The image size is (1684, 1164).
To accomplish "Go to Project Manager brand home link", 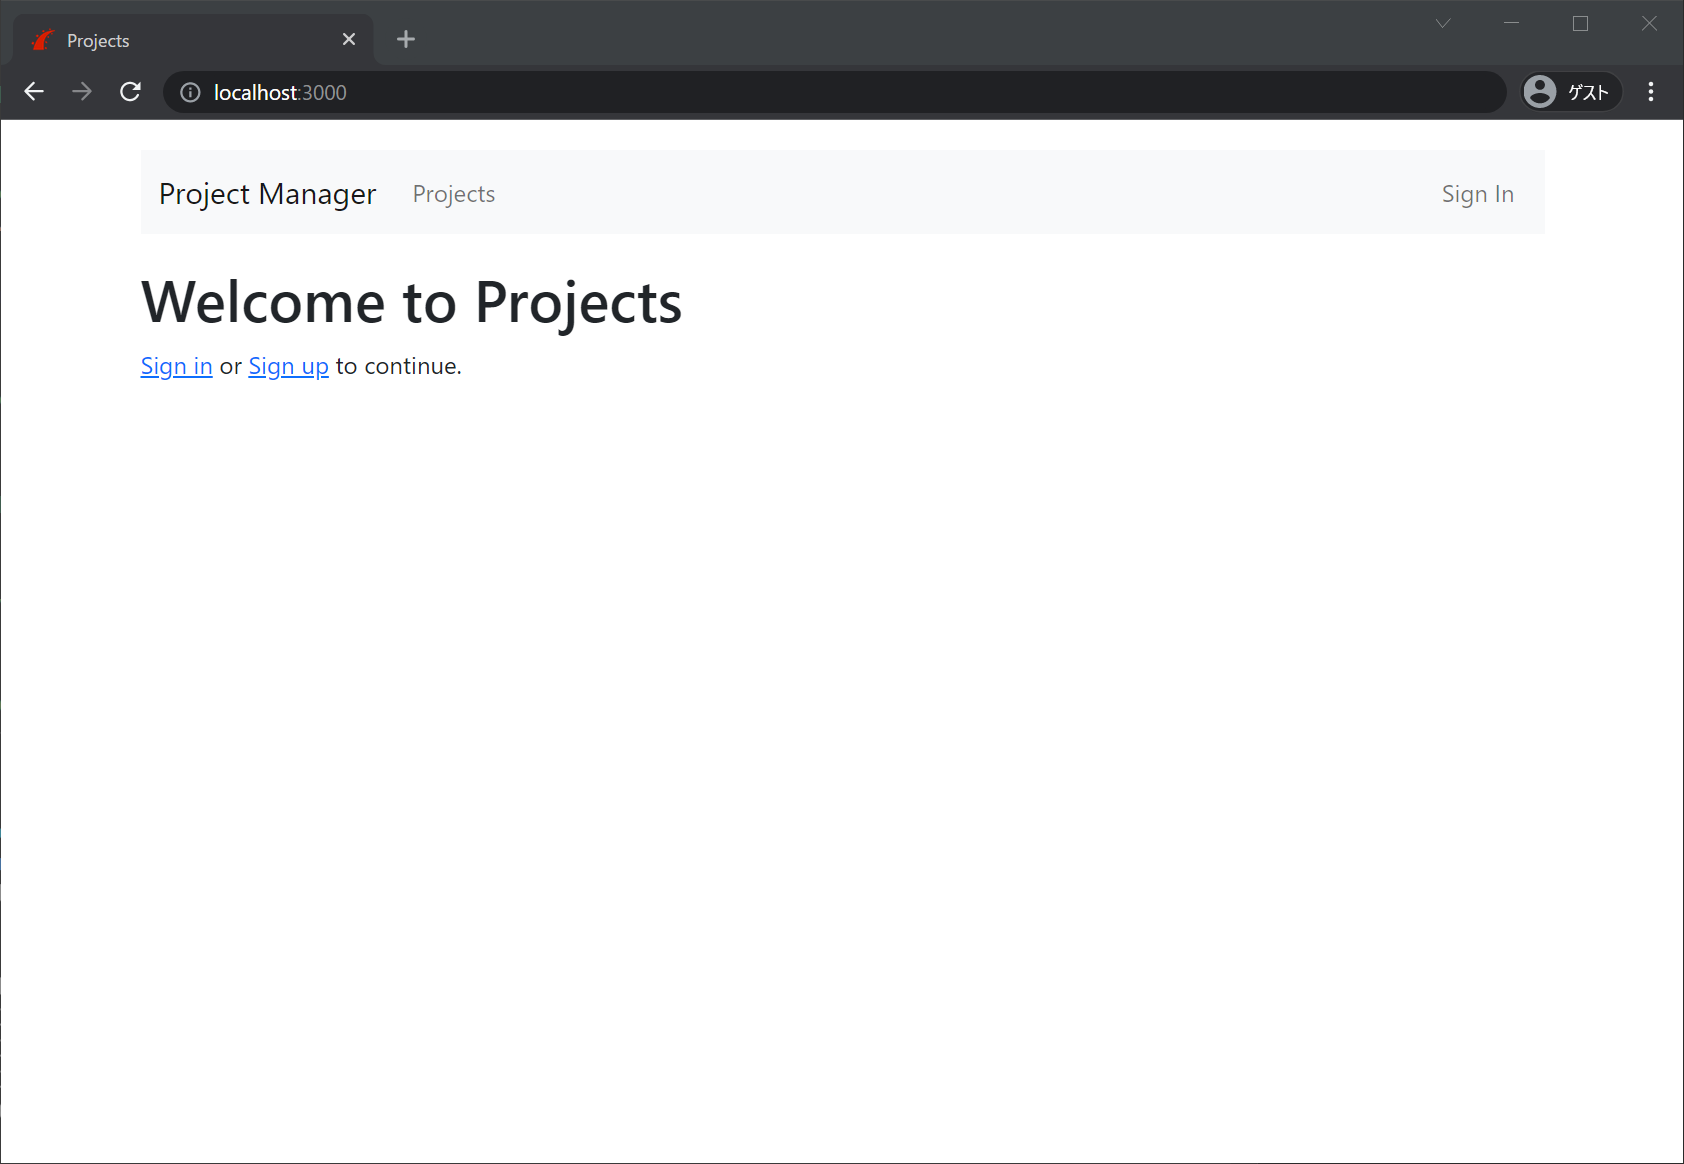I will 267,194.
